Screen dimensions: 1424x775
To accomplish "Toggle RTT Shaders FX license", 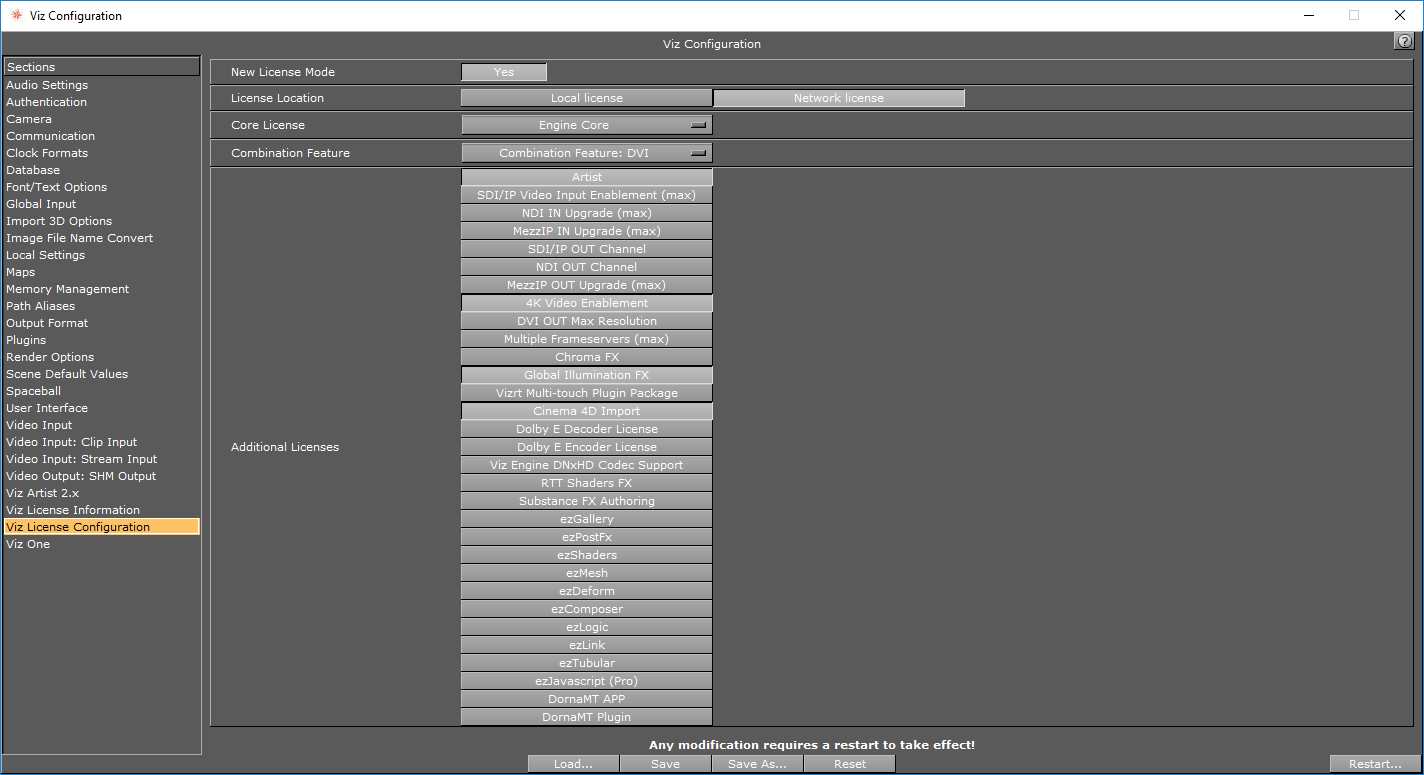I will click(587, 483).
